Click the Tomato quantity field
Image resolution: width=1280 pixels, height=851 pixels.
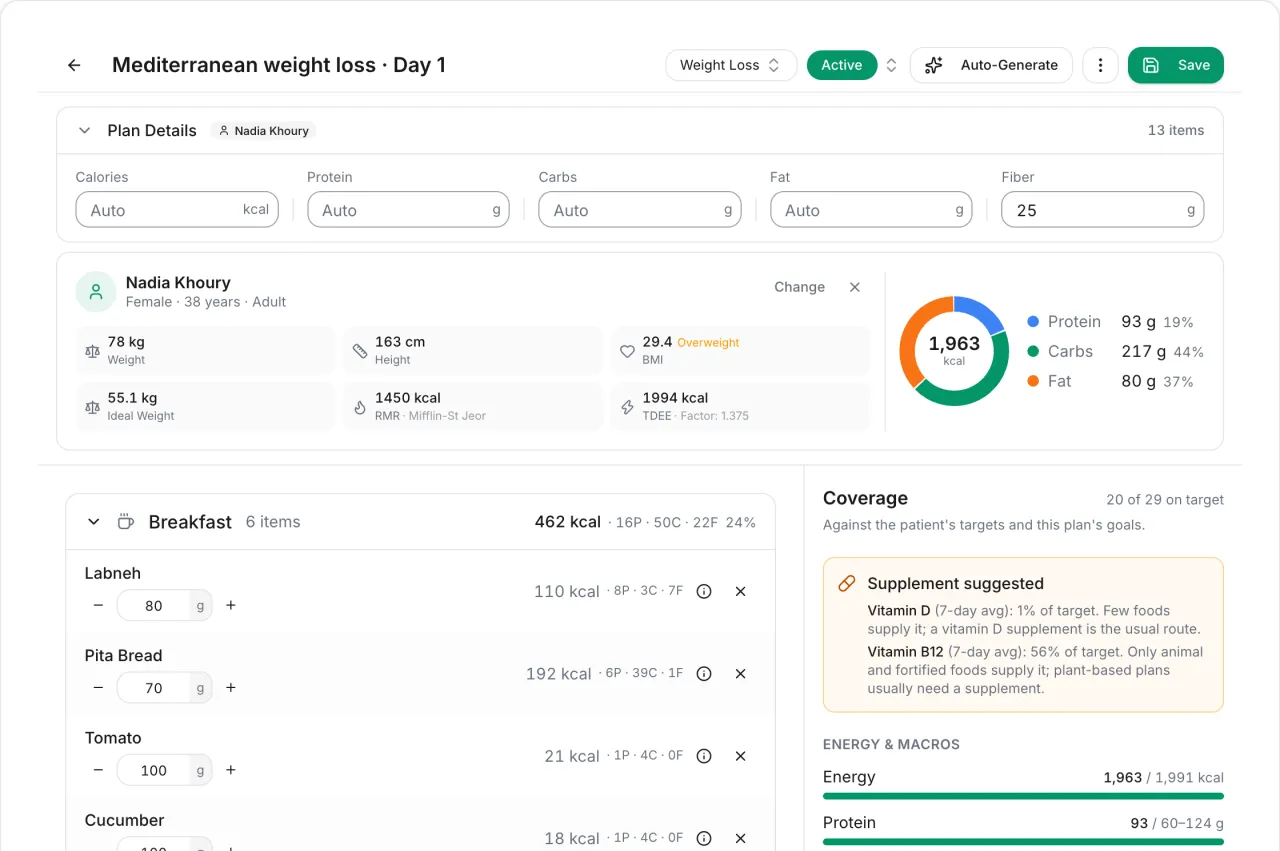pos(165,770)
